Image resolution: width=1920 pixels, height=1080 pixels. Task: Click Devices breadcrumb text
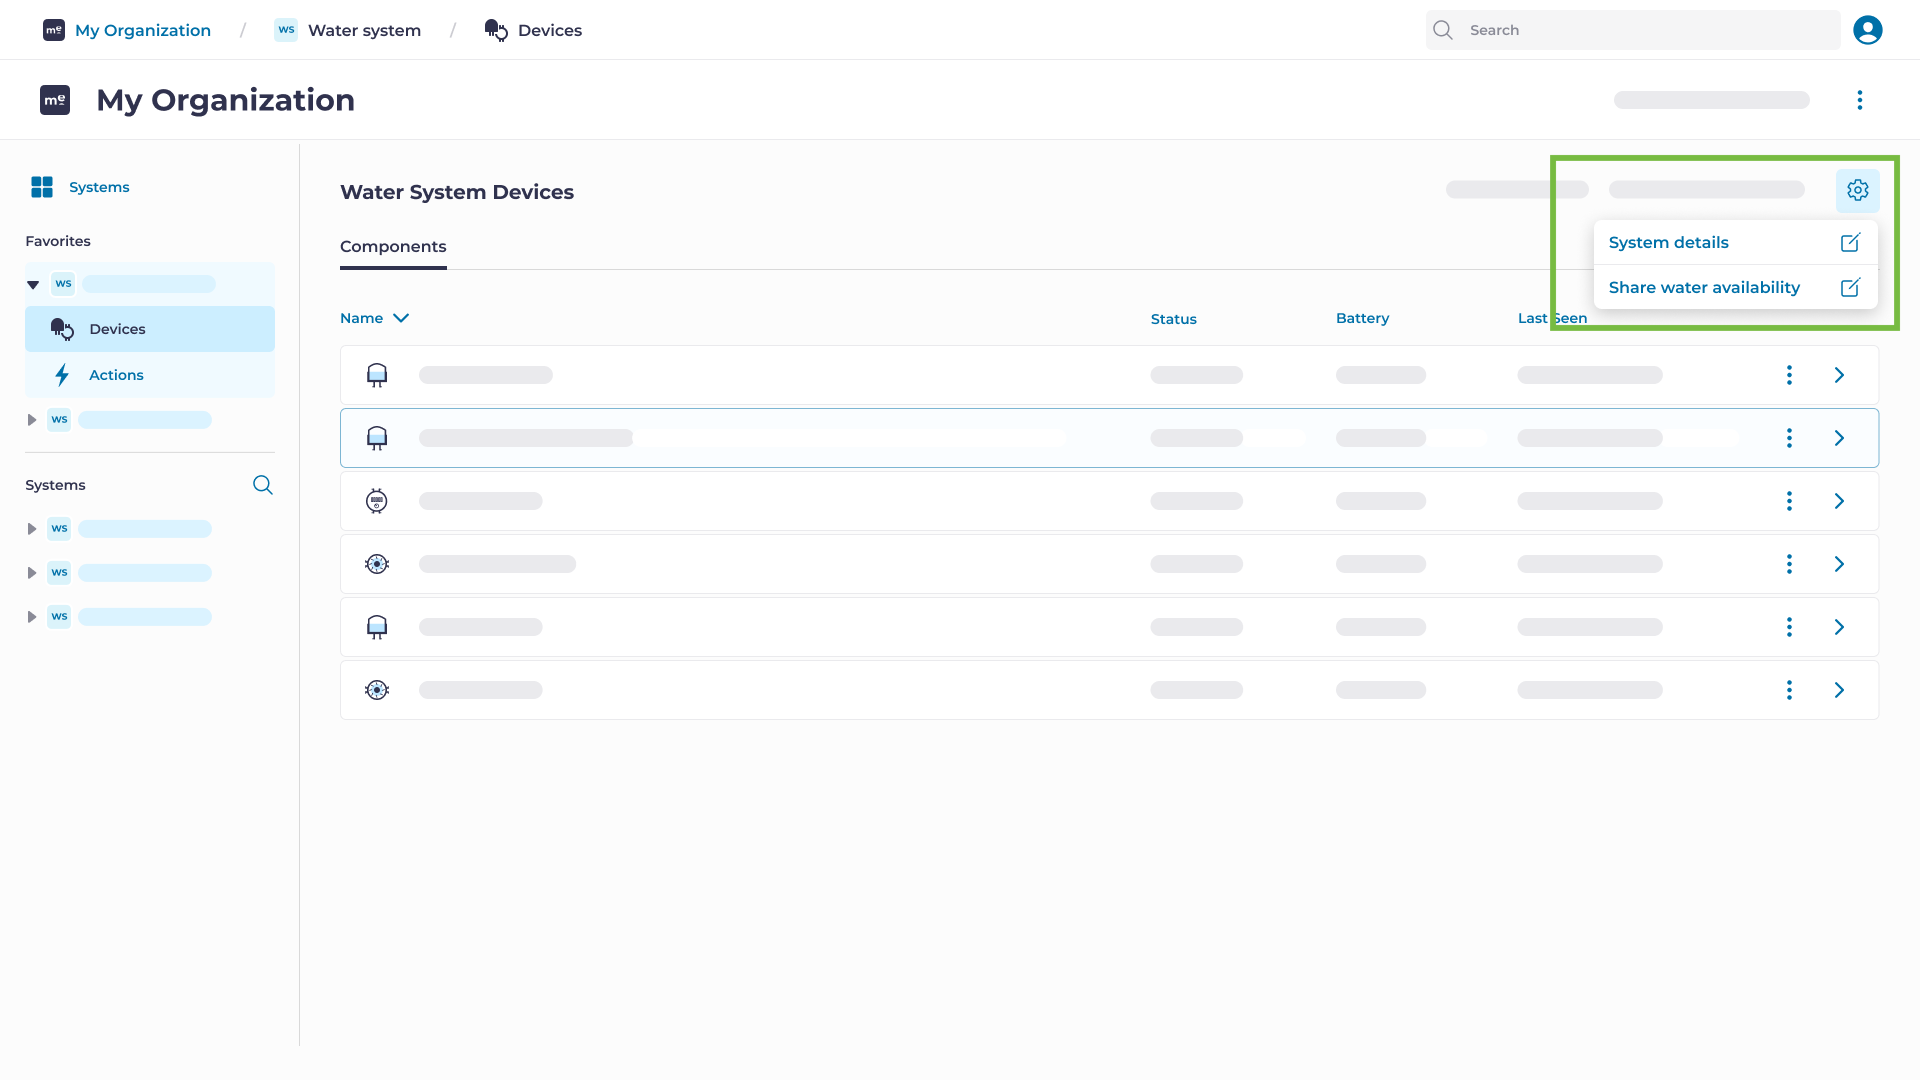[x=550, y=30]
